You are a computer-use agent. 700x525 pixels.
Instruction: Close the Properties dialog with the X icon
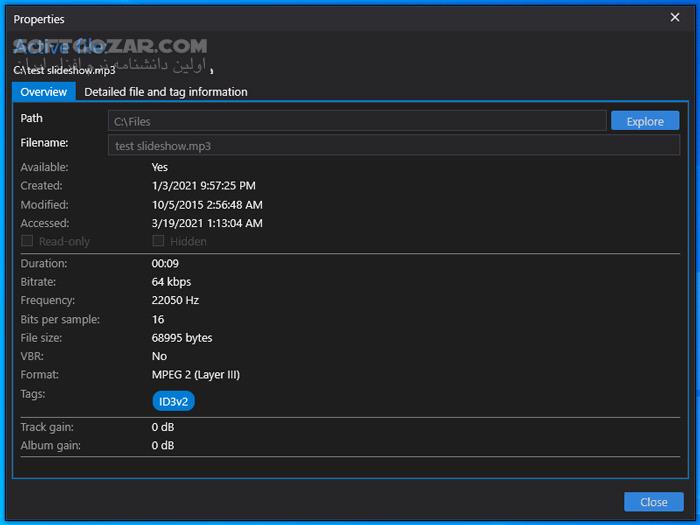tap(674, 17)
